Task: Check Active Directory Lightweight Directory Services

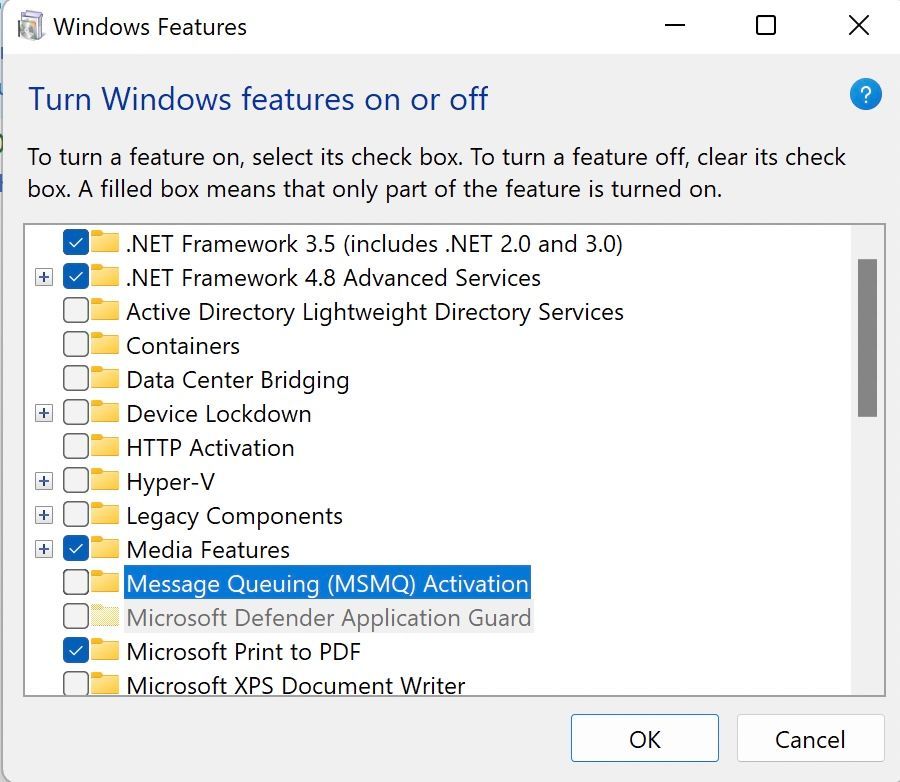Action: click(75, 311)
